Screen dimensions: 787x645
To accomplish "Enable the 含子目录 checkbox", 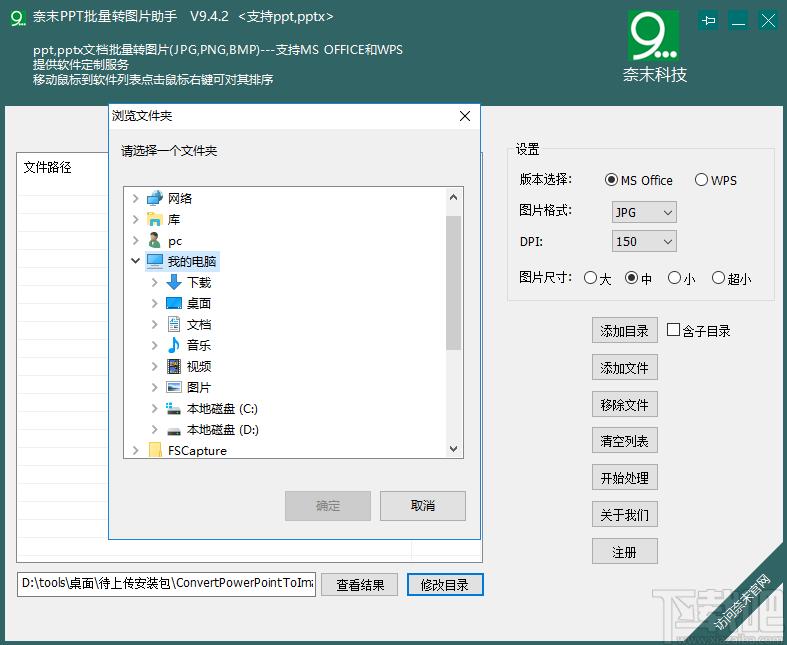I will click(x=674, y=330).
